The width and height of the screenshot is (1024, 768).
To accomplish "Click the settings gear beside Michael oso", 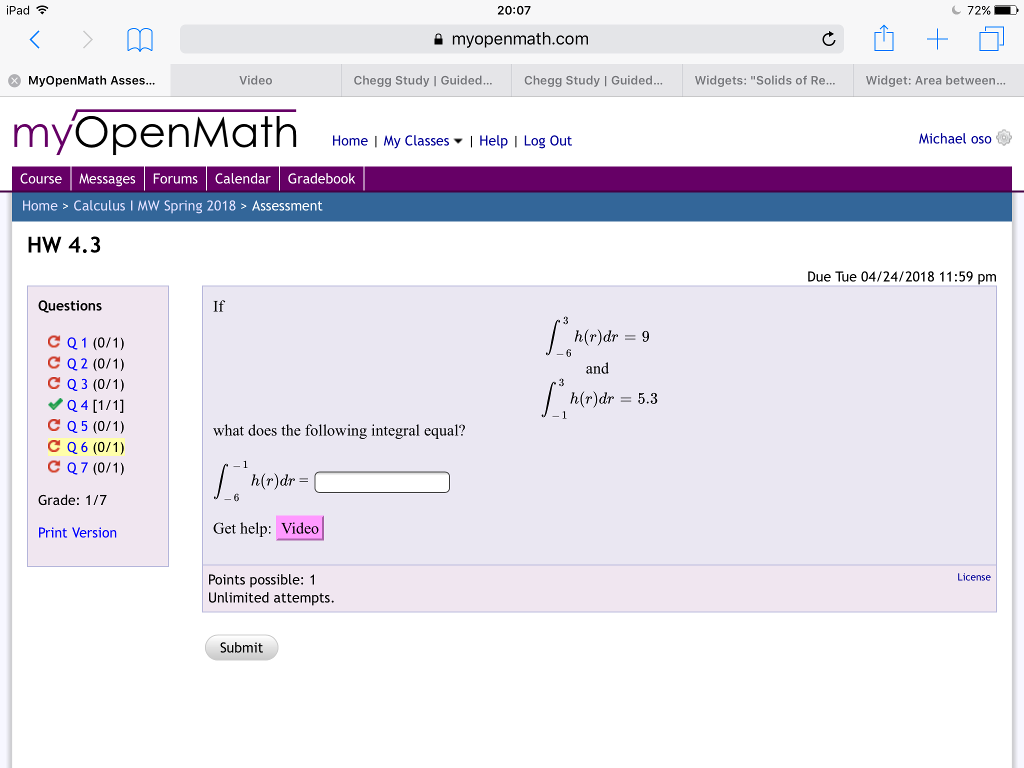I will (x=1004, y=138).
